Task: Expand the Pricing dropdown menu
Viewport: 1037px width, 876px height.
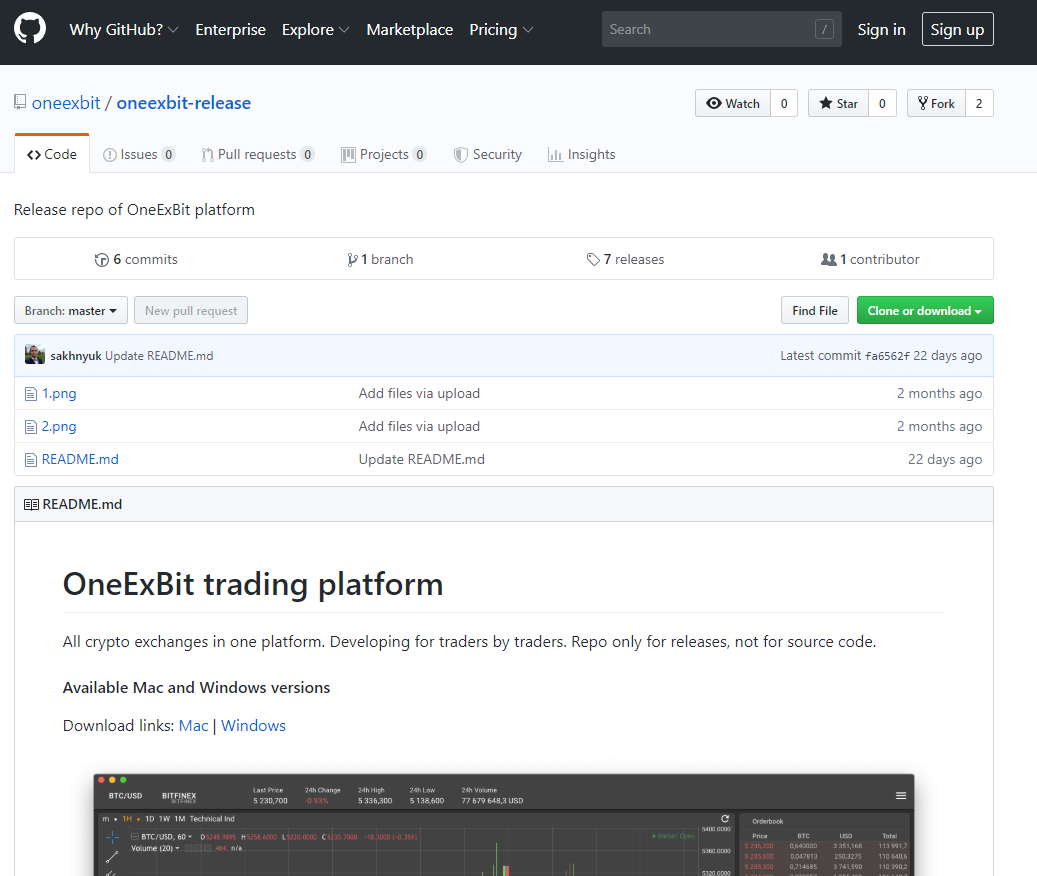Action: pyautogui.click(x=501, y=30)
